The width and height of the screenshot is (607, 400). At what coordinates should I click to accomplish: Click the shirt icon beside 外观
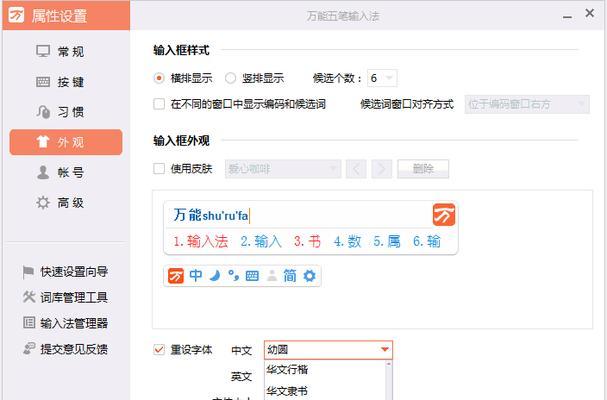pos(43,142)
